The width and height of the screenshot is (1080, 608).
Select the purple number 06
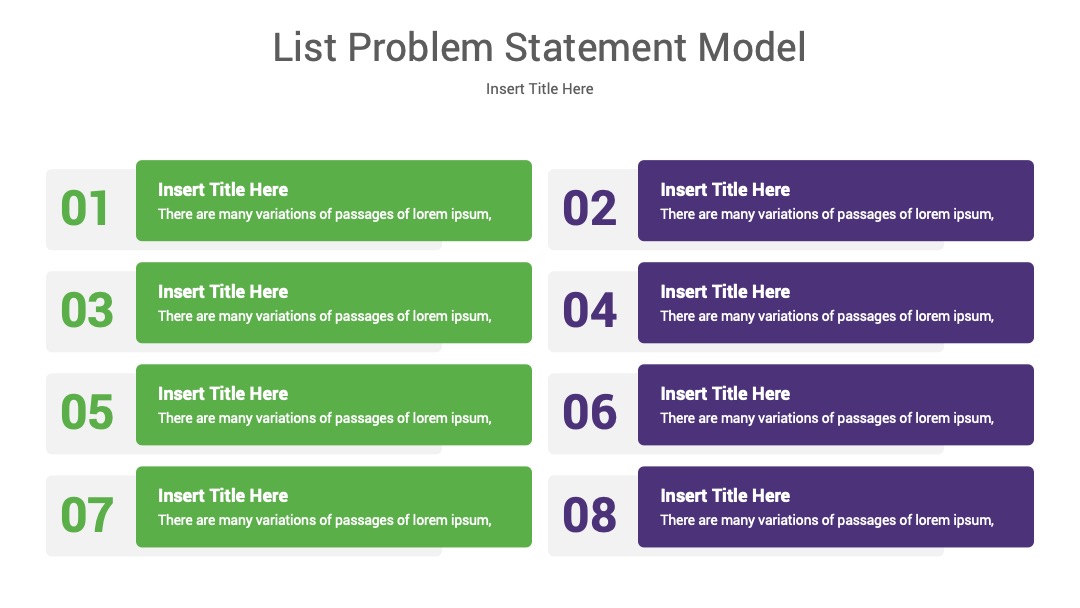click(x=590, y=412)
